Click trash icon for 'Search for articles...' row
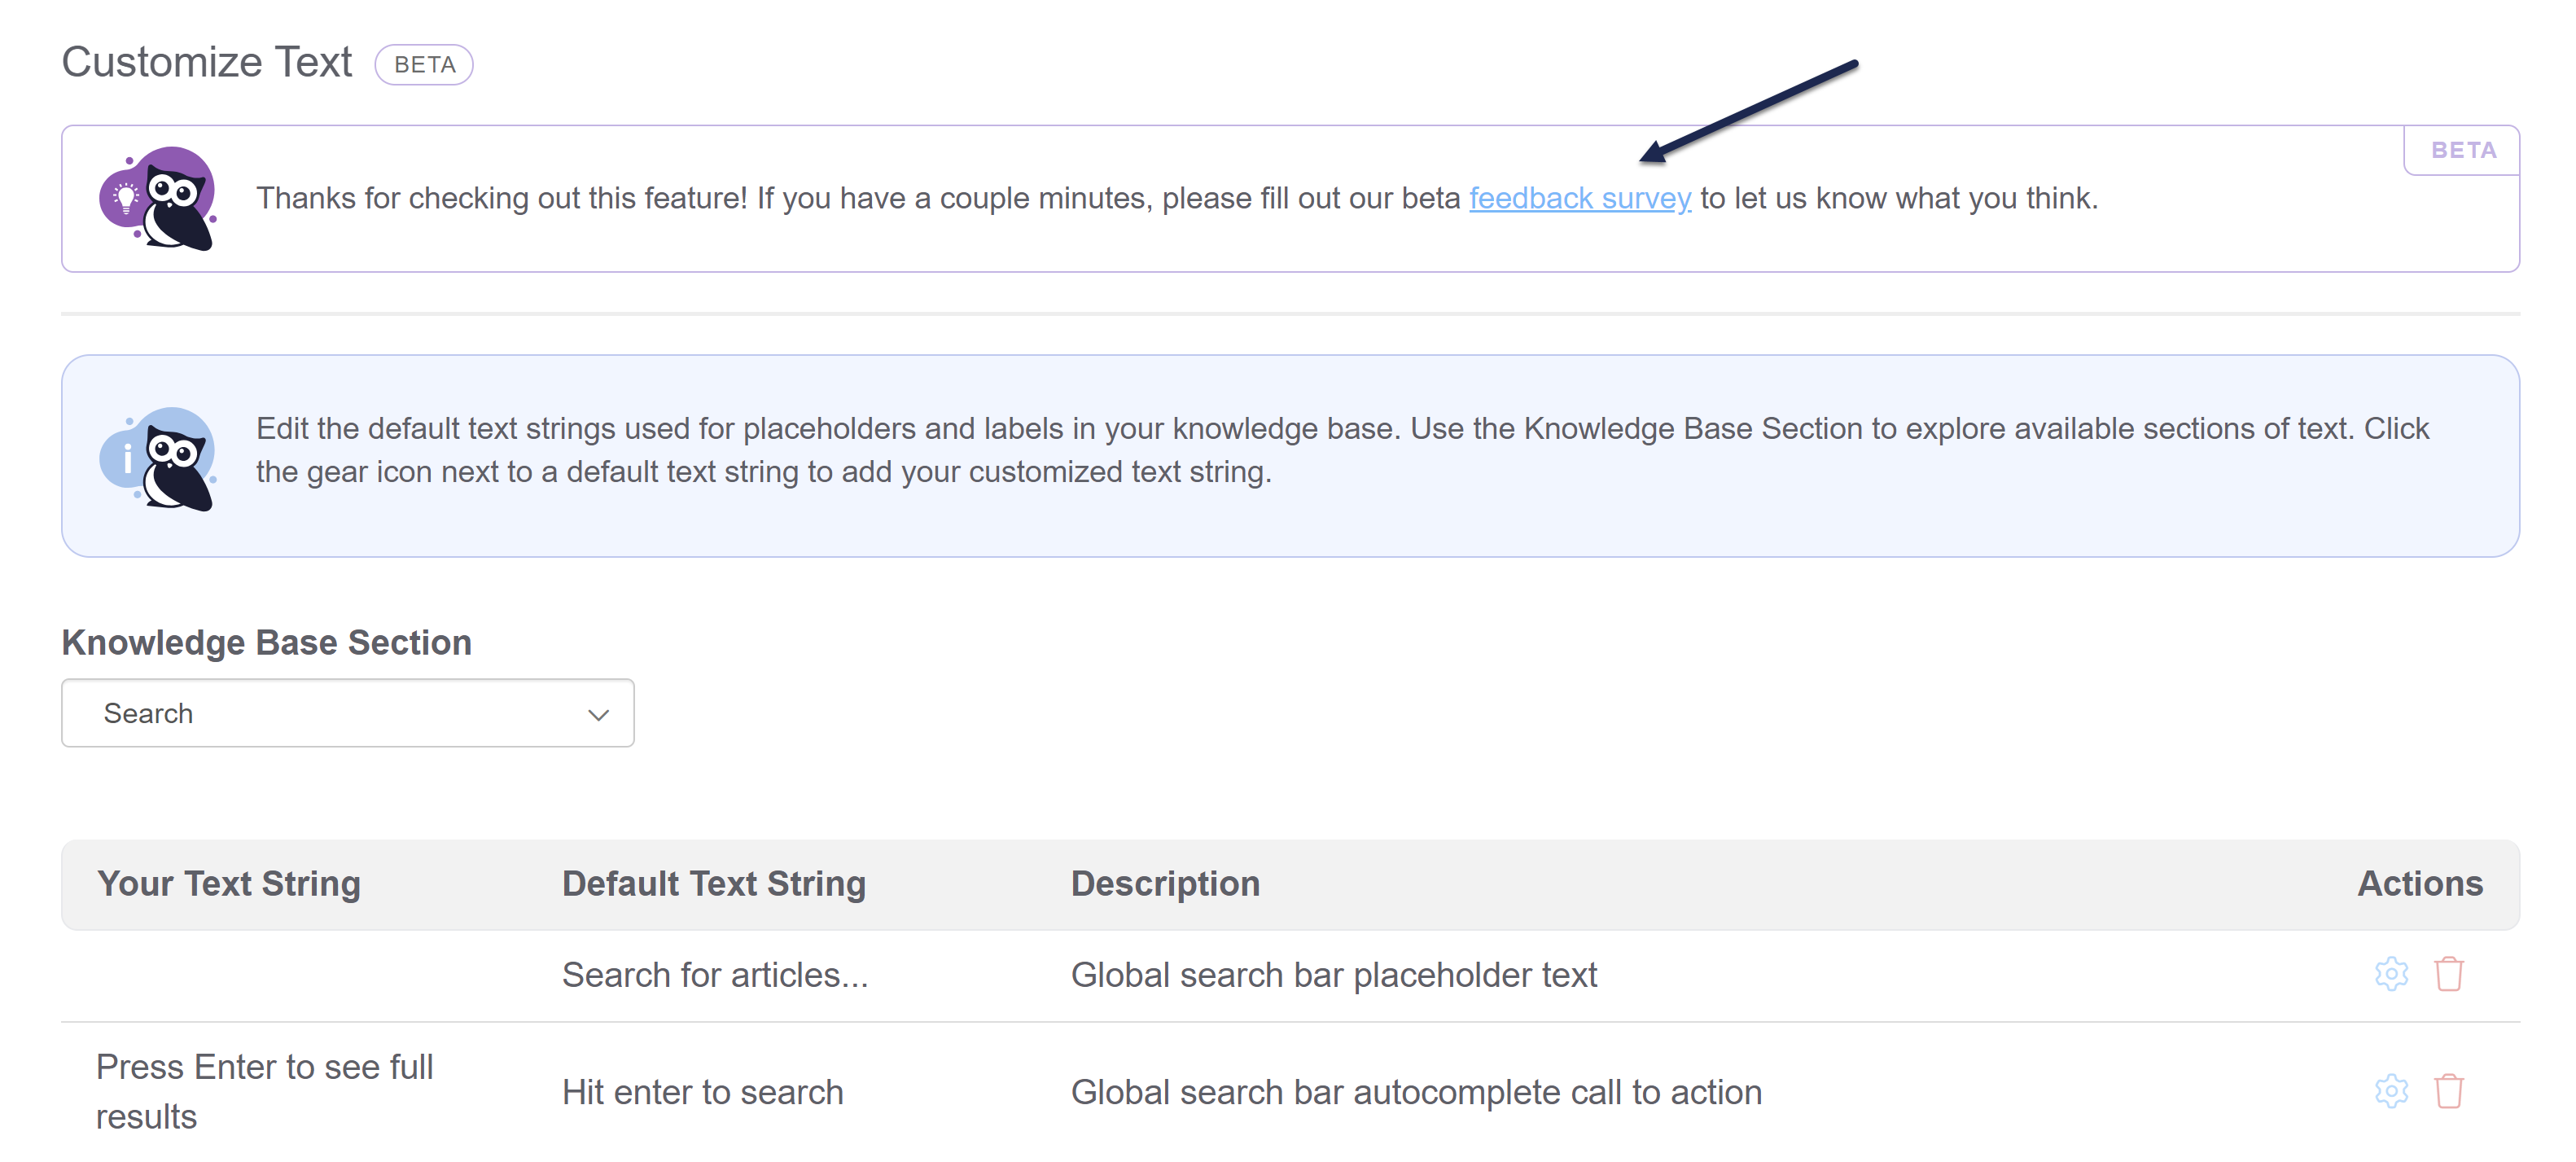Screen dimensions: 2576x1162 (x=2448, y=973)
